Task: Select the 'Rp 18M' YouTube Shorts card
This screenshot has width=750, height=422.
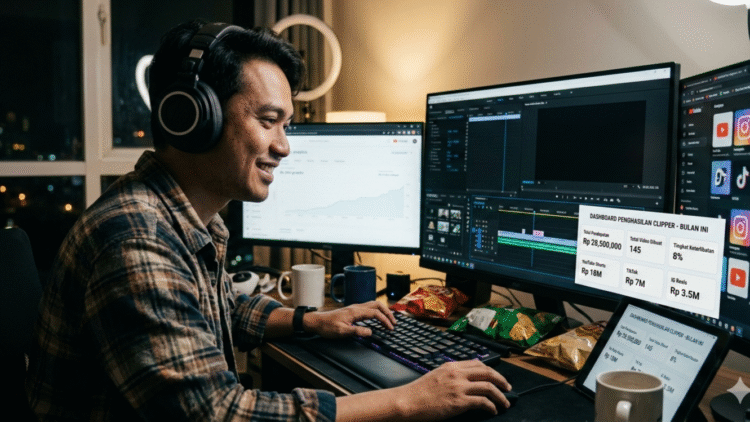Action: 599,271
